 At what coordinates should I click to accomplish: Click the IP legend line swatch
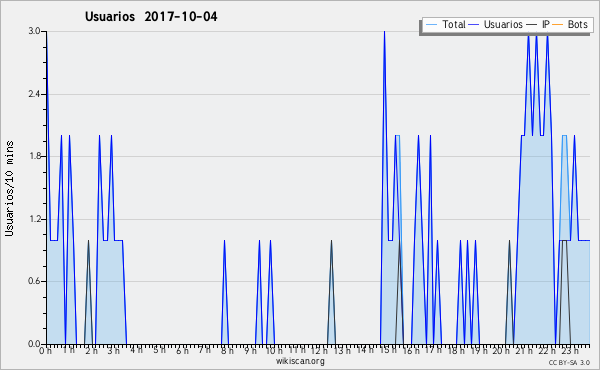532,25
